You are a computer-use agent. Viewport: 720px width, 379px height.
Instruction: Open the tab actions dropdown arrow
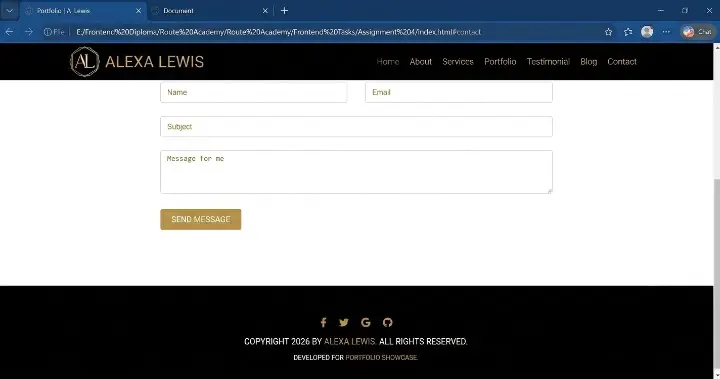point(9,11)
